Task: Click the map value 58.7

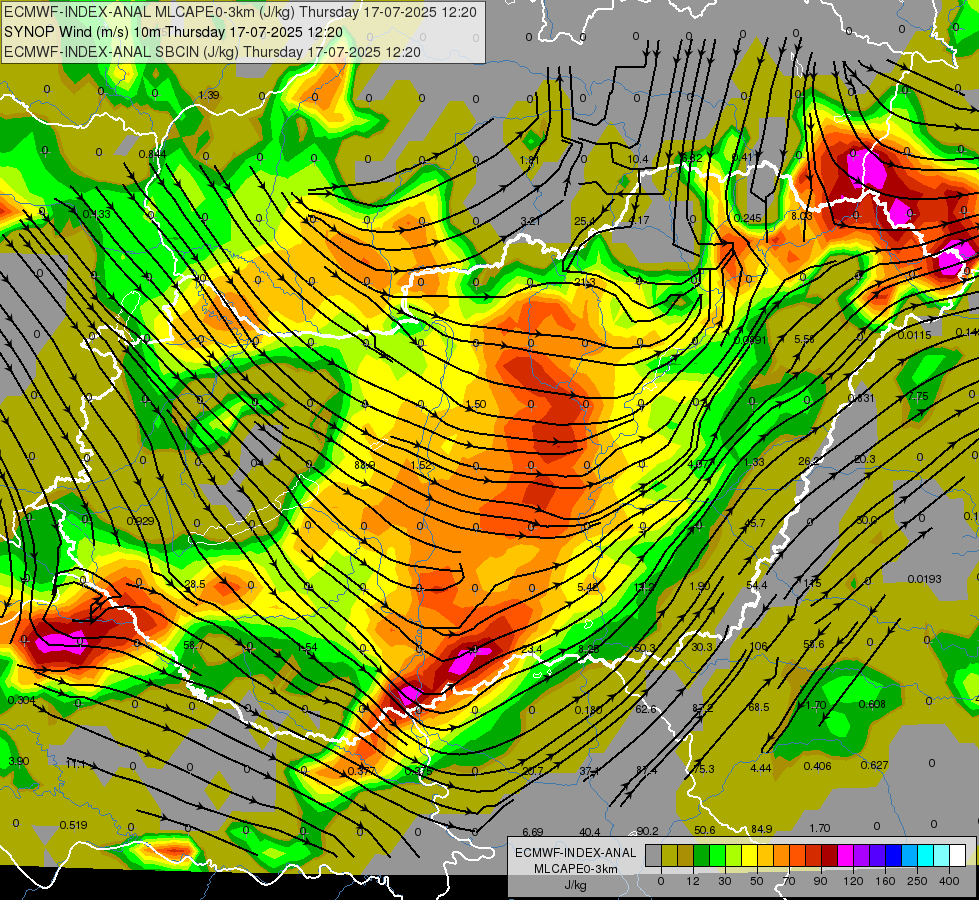Action: point(193,645)
